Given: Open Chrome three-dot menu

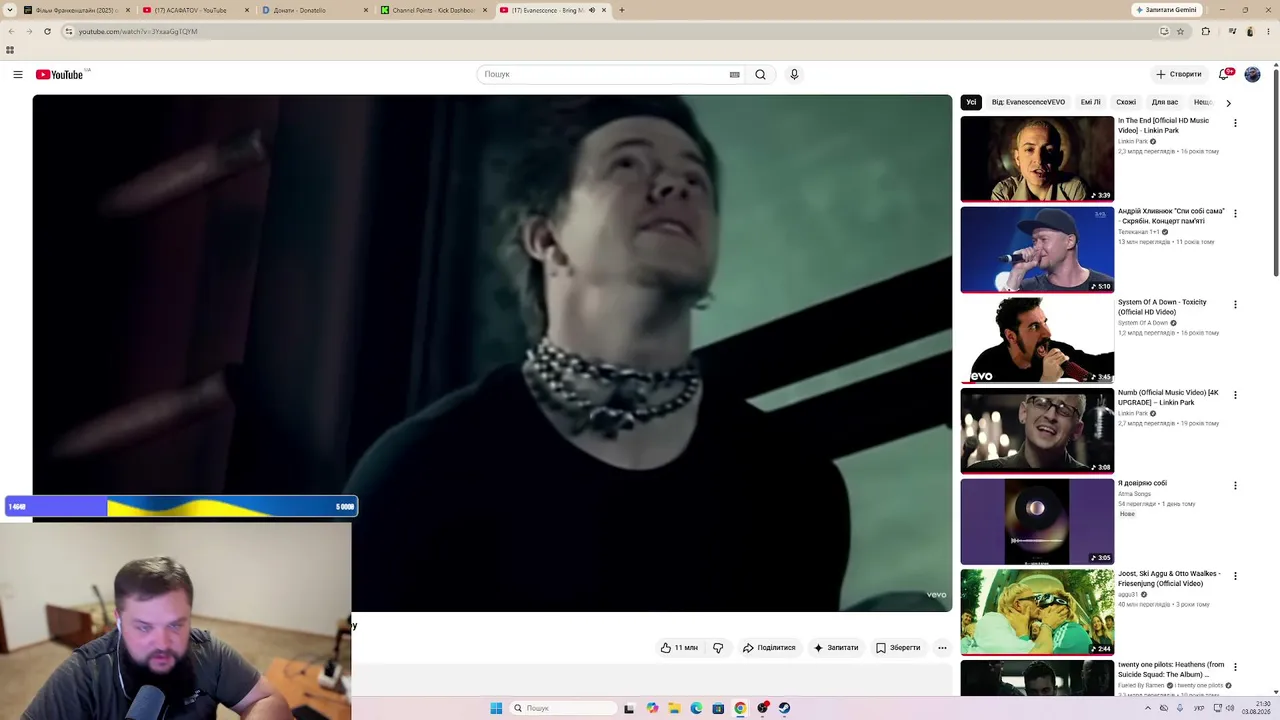Looking at the screenshot, I should coord(1268,31).
